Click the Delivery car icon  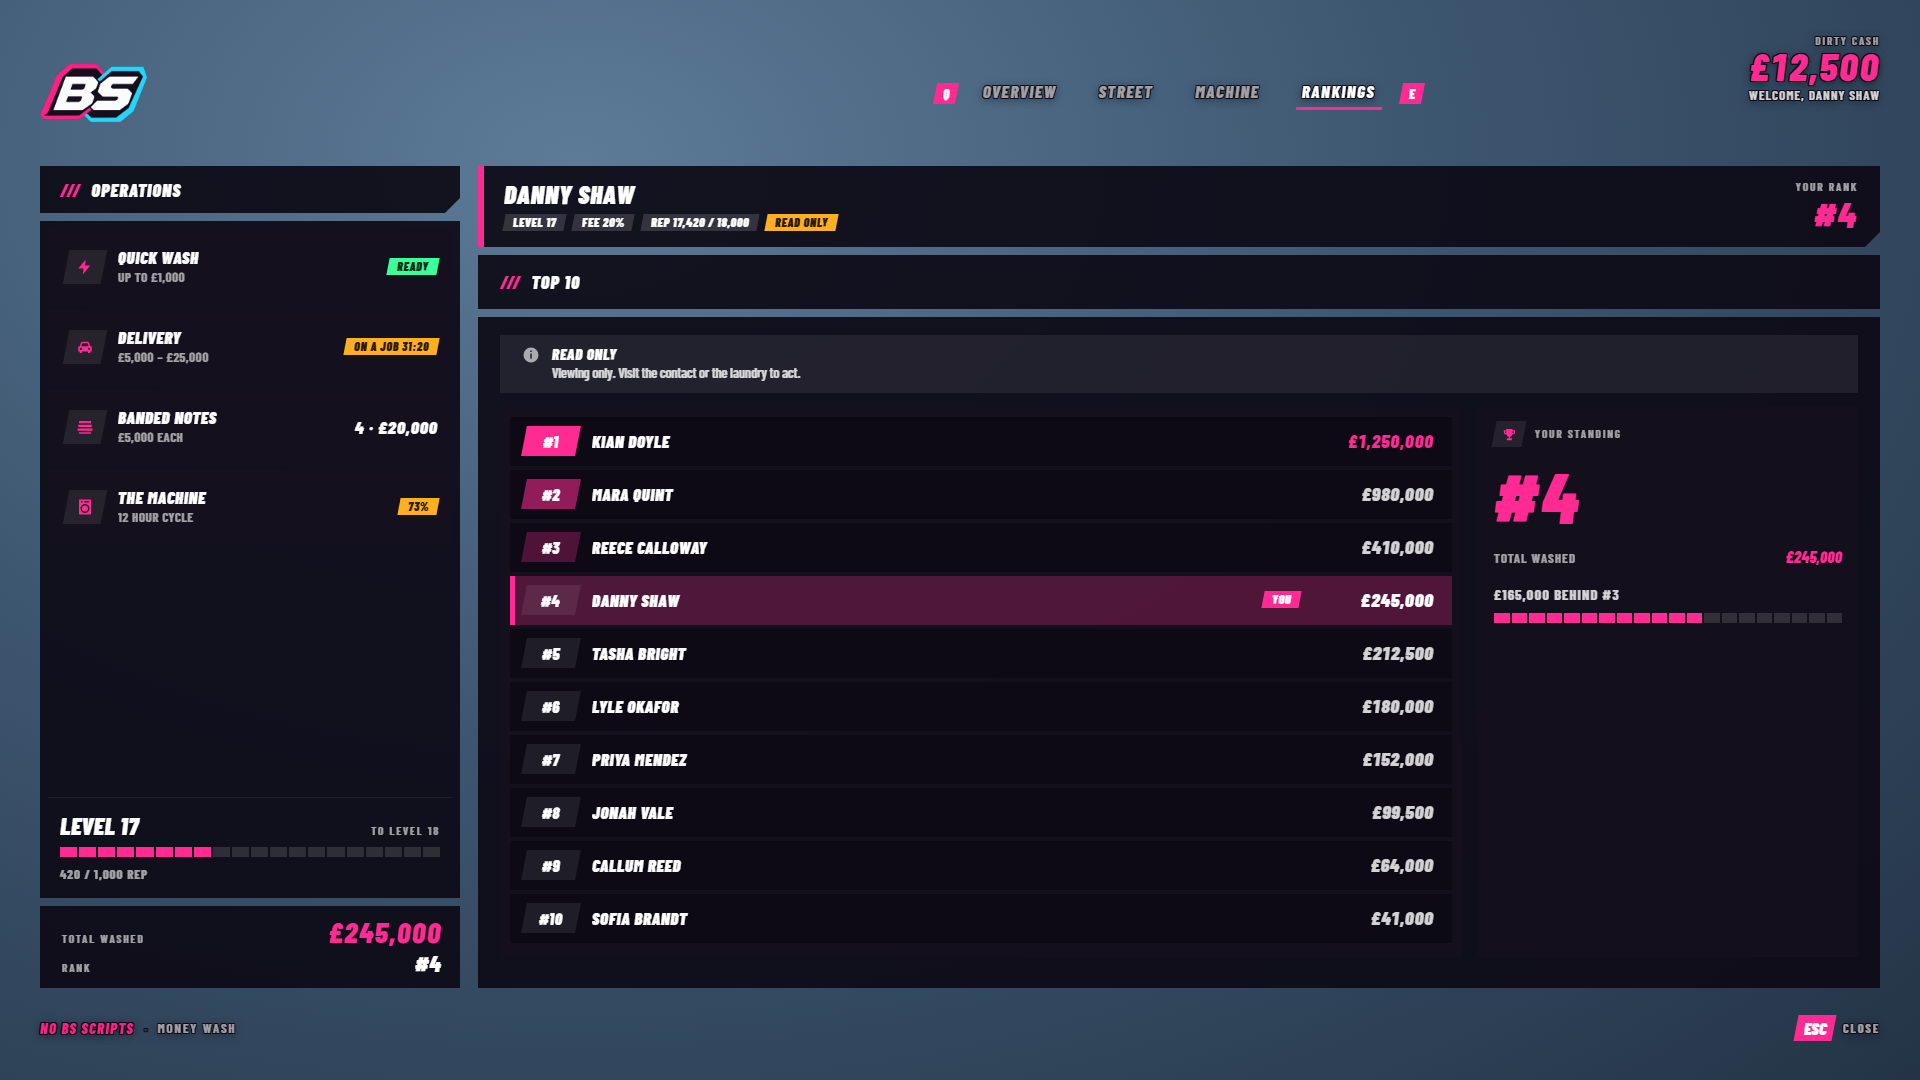point(85,347)
